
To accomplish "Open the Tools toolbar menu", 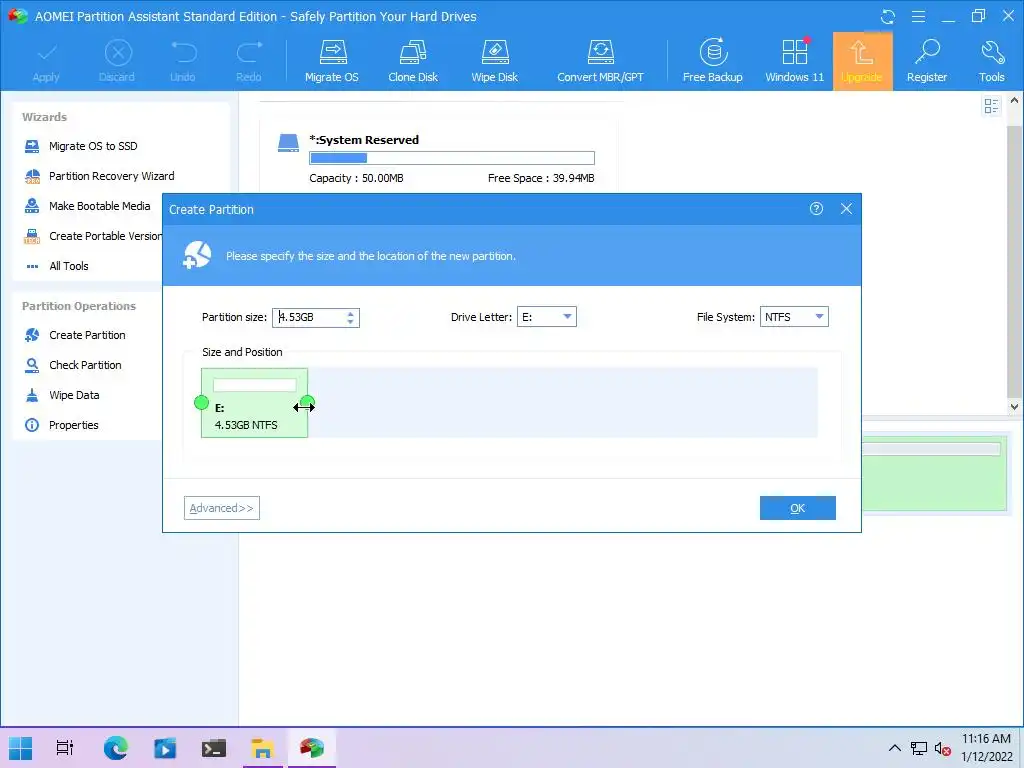I will pos(991,61).
